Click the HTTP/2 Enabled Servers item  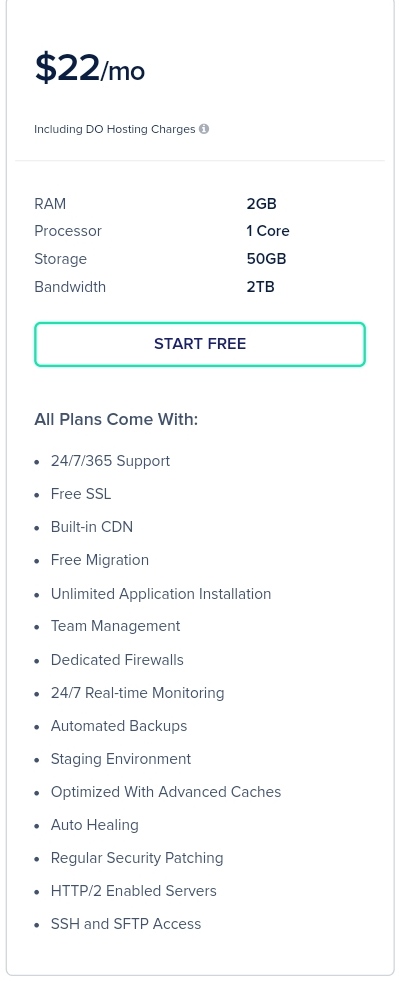(133, 891)
